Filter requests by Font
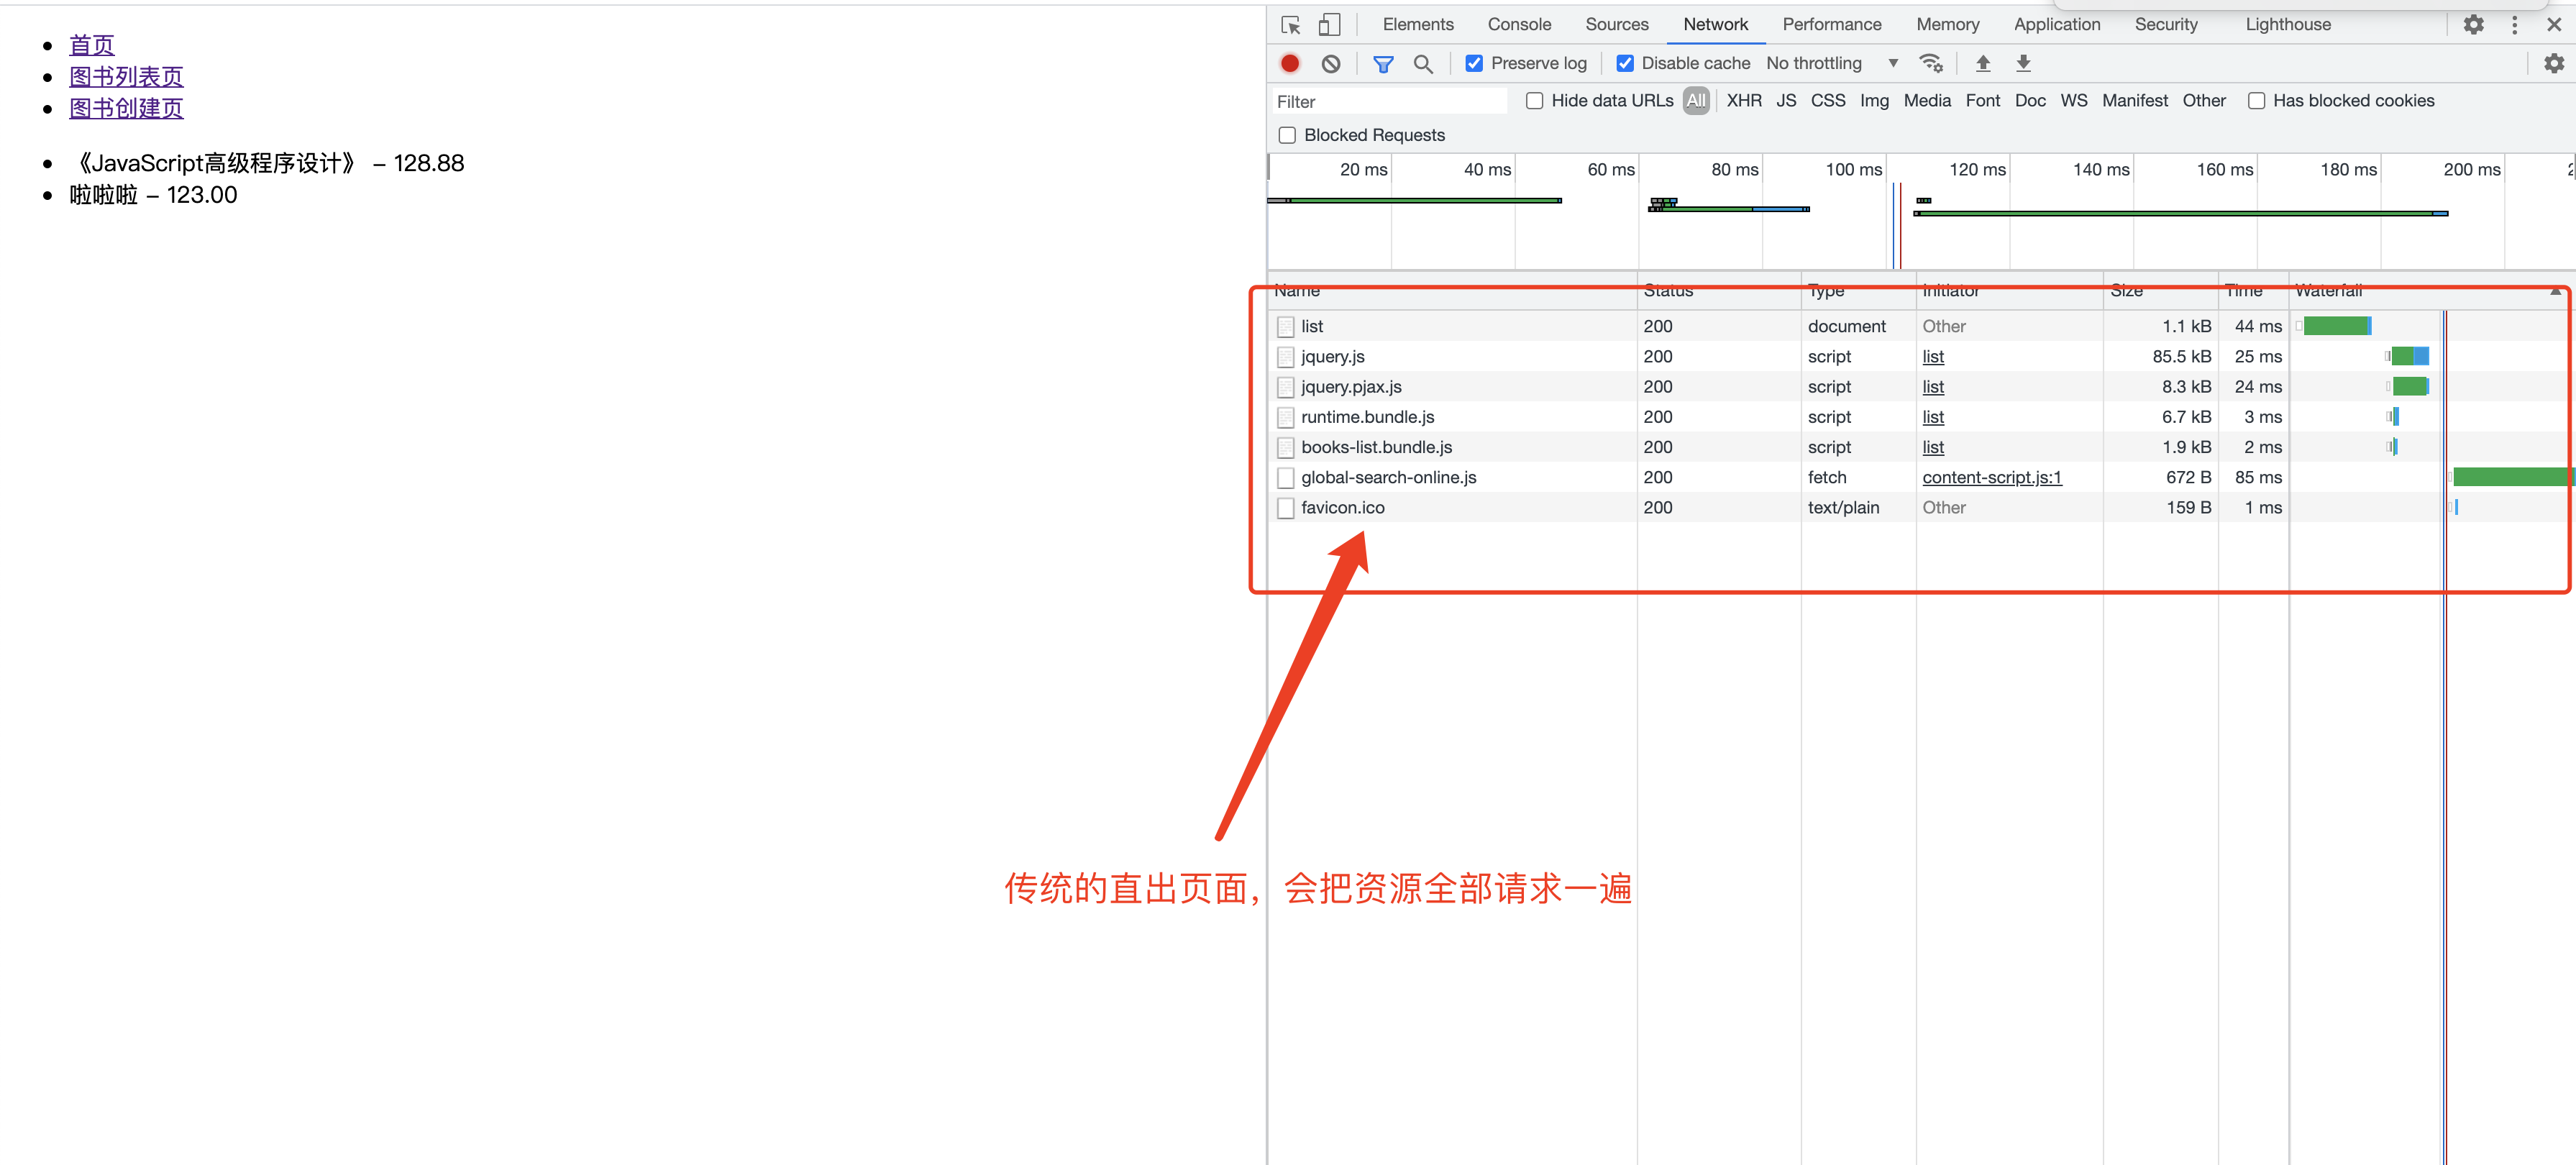Image resolution: width=2576 pixels, height=1165 pixels. [x=1982, y=101]
